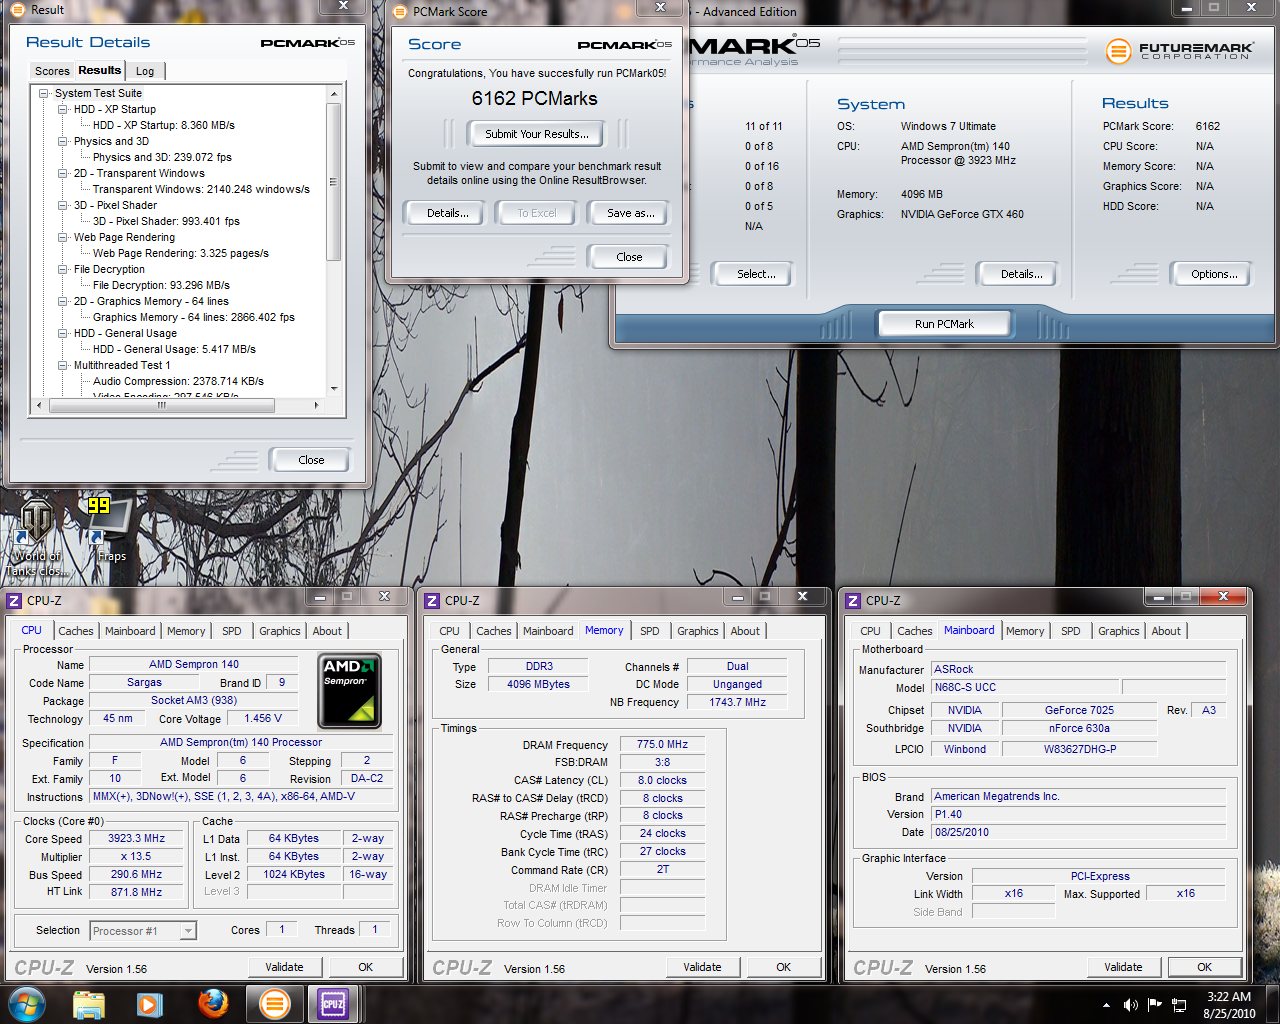Click OK in the Memory CPU-Z window
This screenshot has width=1280, height=1024.
tap(783, 967)
